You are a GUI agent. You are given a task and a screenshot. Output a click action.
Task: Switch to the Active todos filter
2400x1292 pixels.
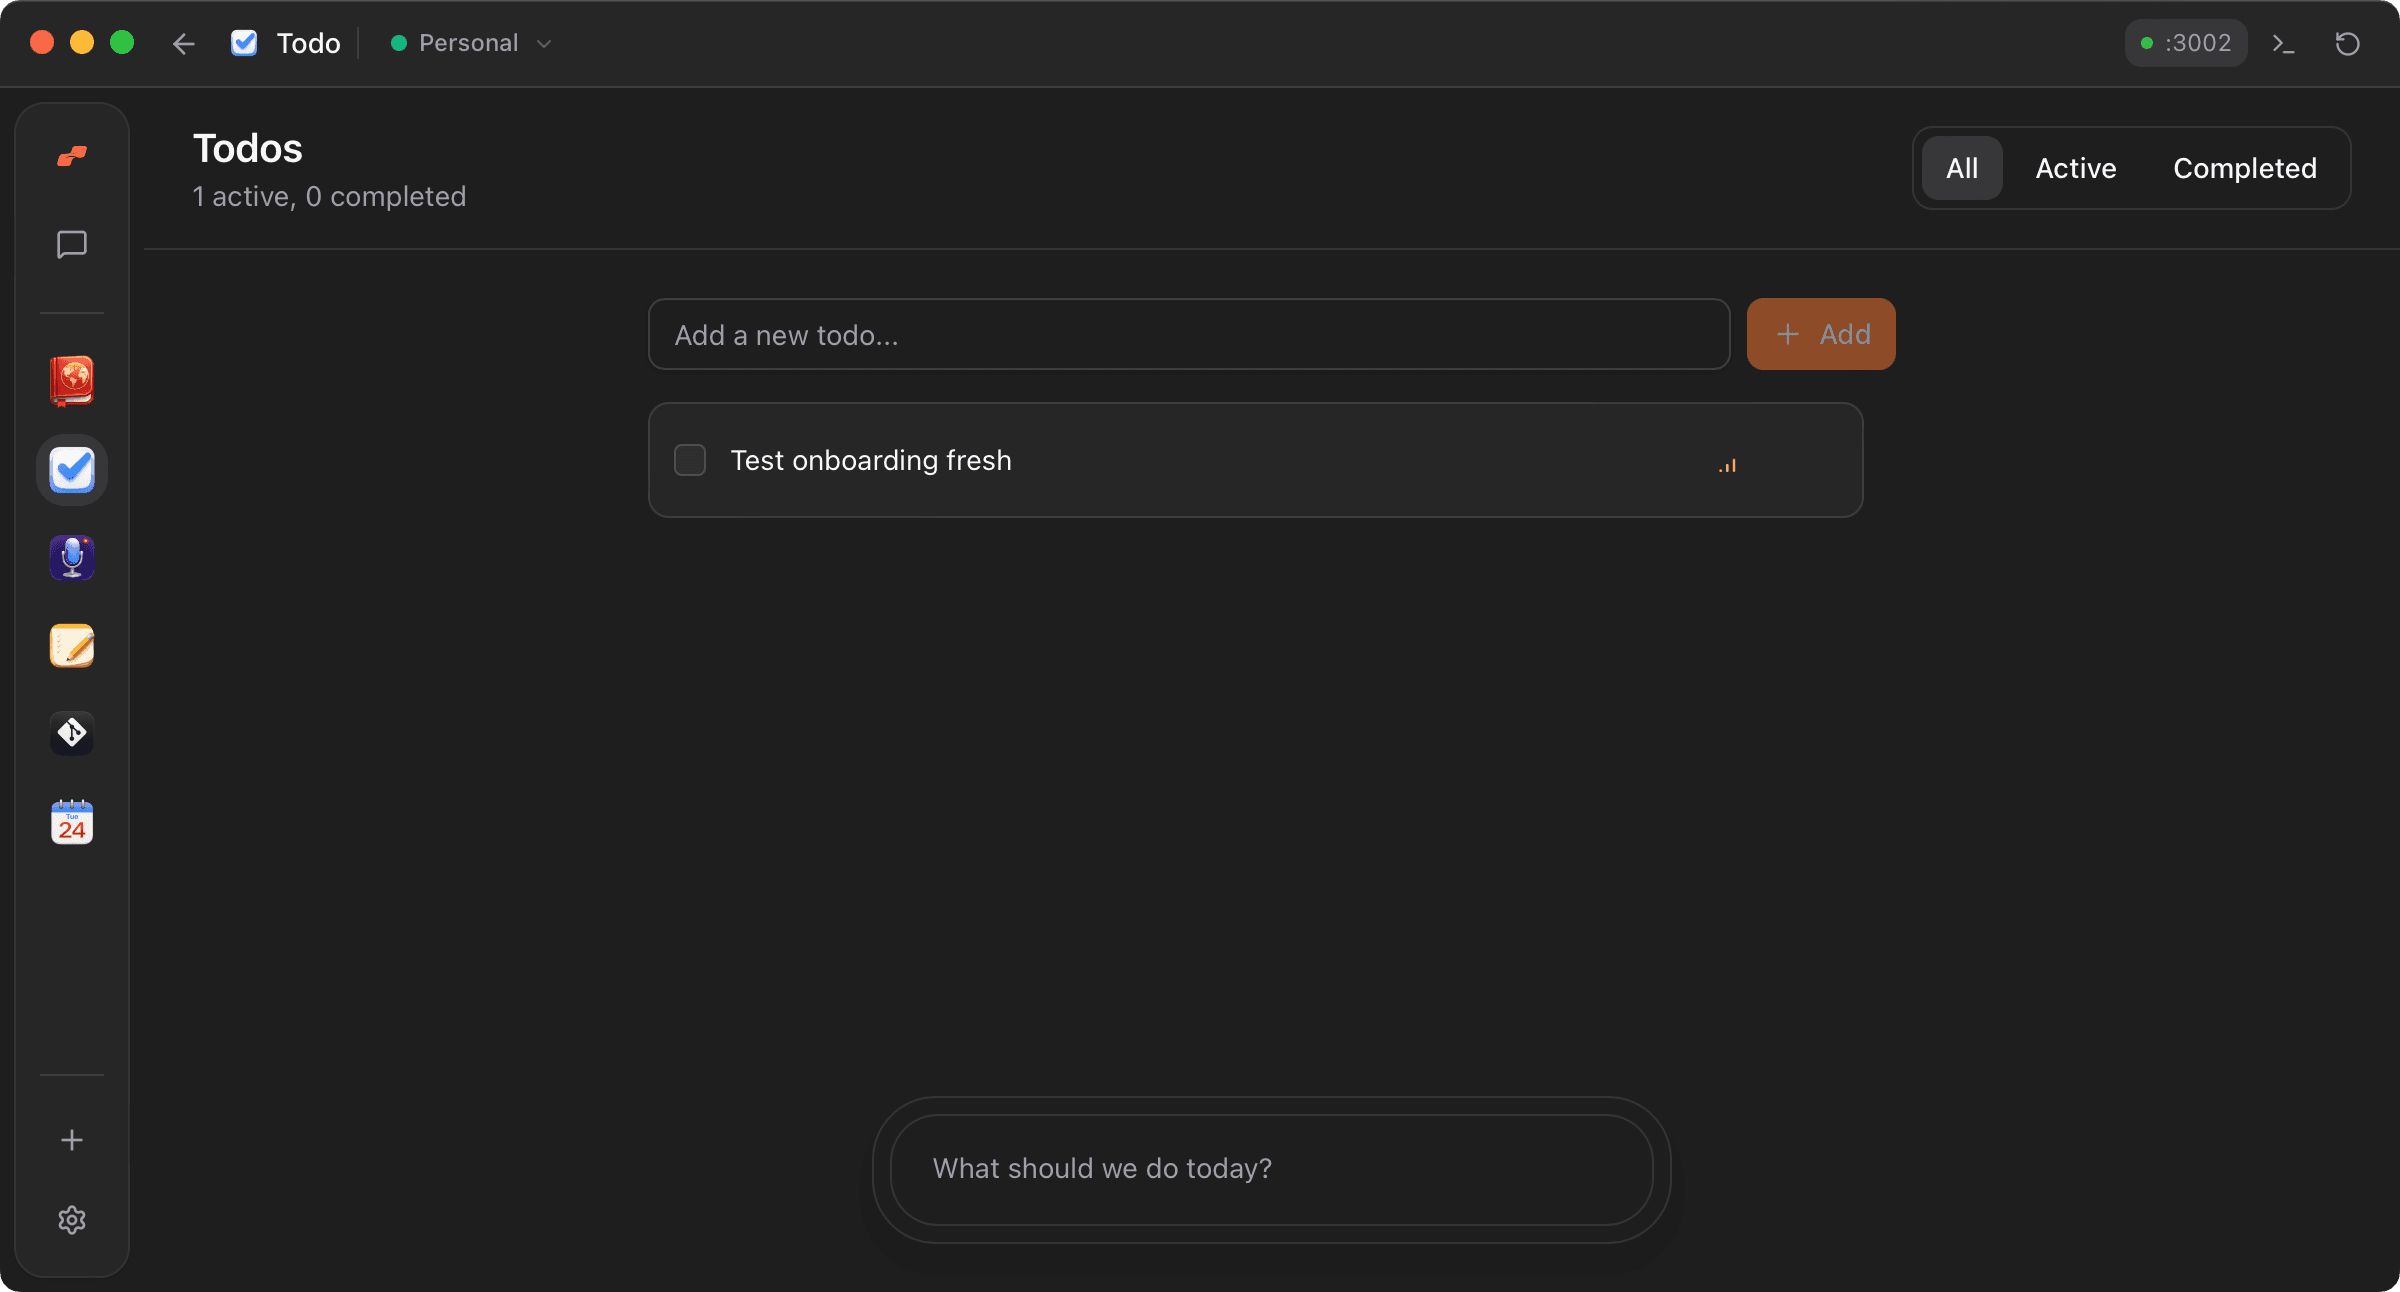tap(2075, 168)
